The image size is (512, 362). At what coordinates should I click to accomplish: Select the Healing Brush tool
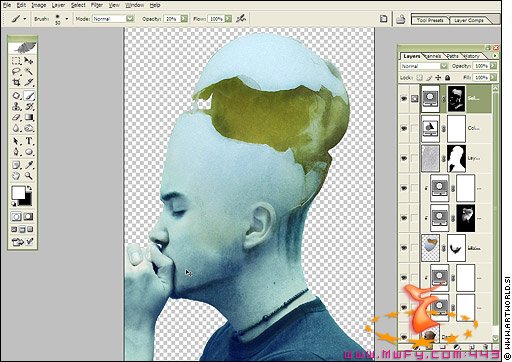[16, 96]
